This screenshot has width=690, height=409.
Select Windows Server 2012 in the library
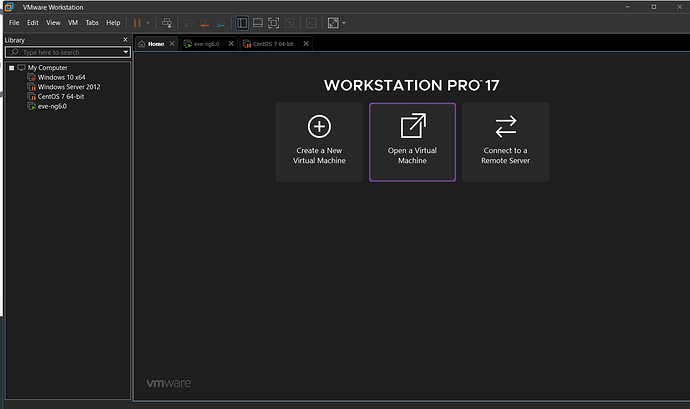coord(69,87)
